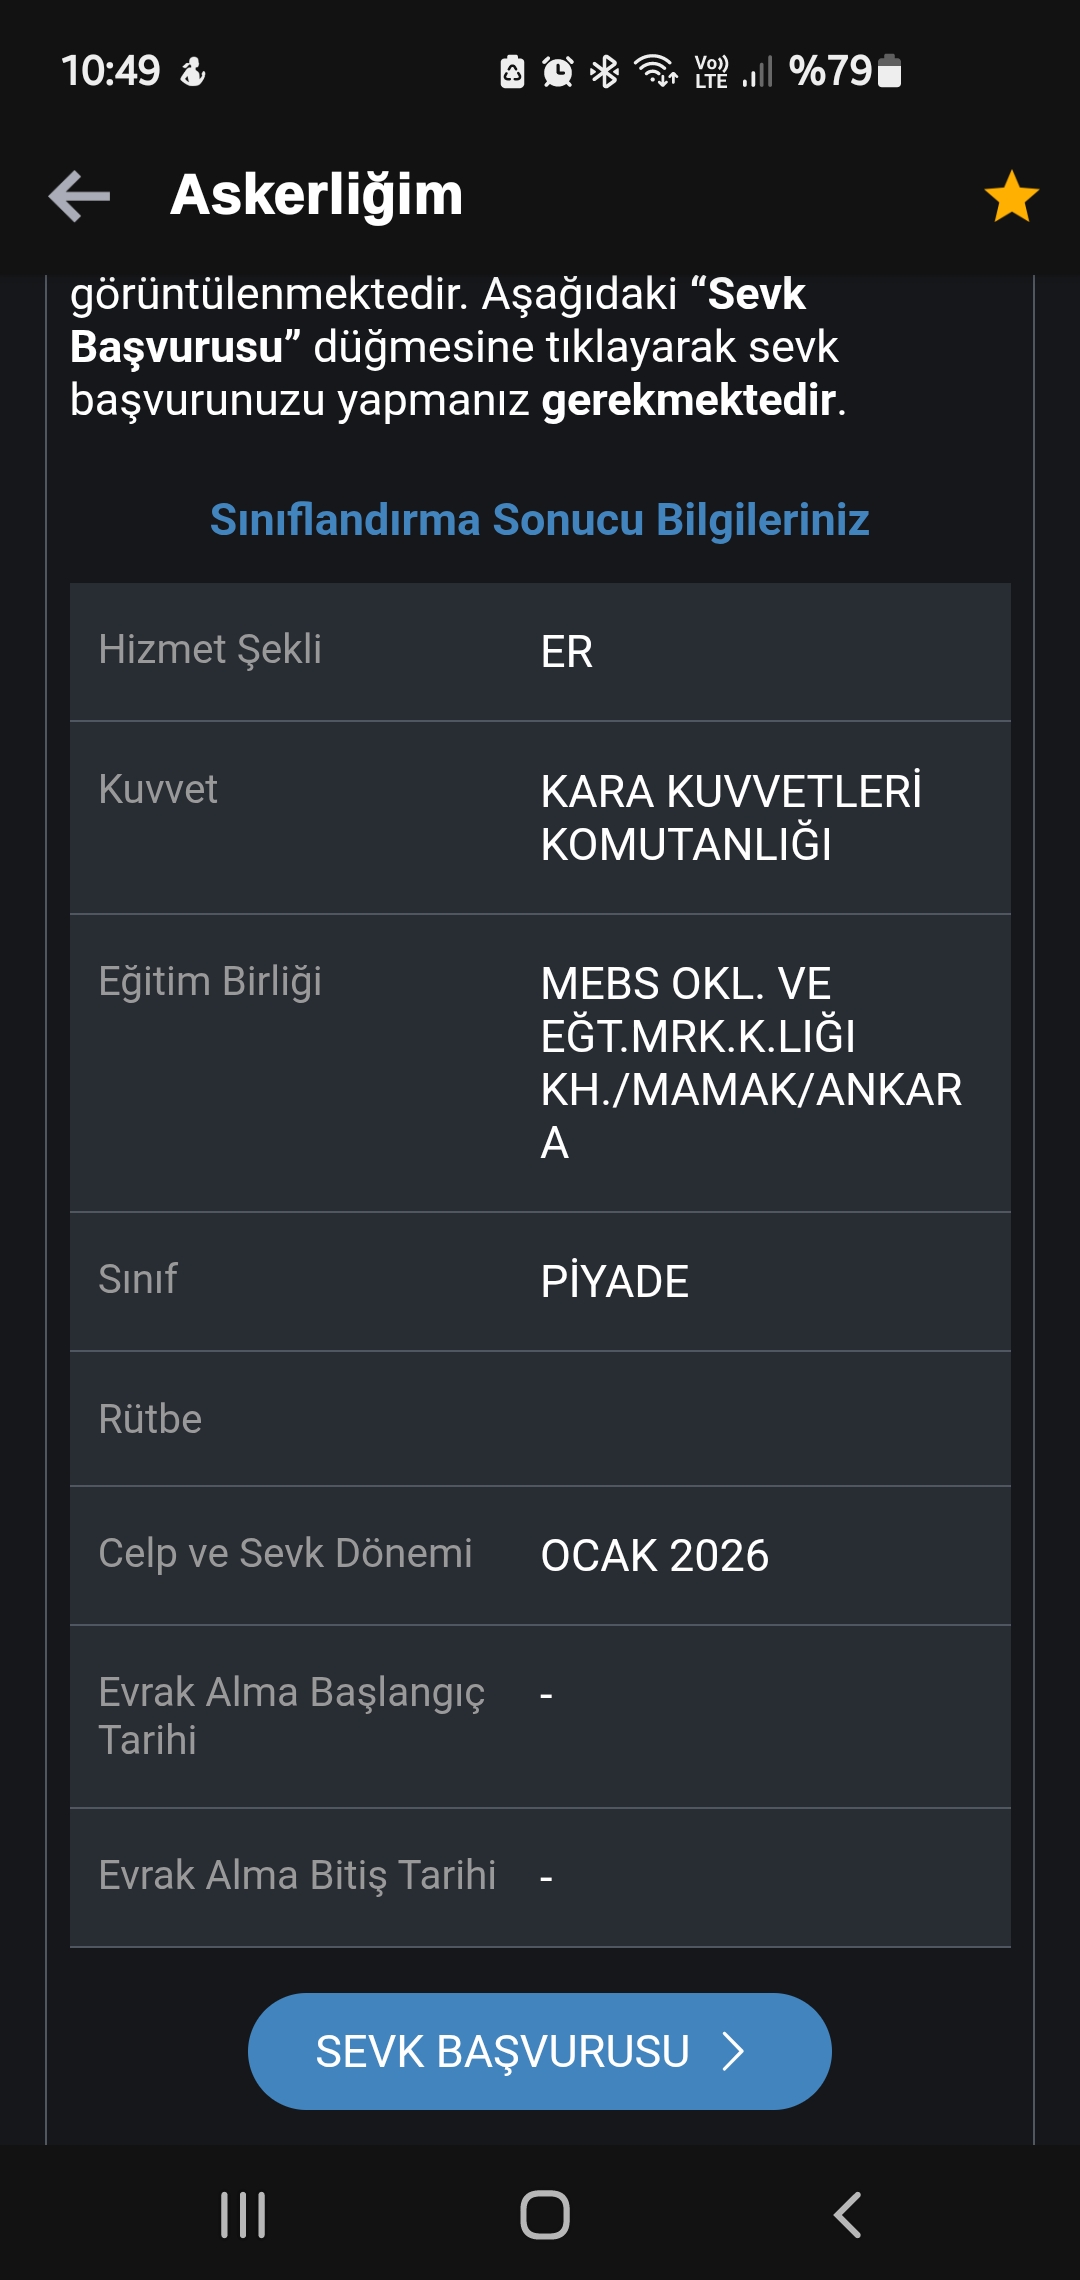Open Android recent apps button
Image resolution: width=1080 pixels, height=2280 pixels.
pos(243,2214)
